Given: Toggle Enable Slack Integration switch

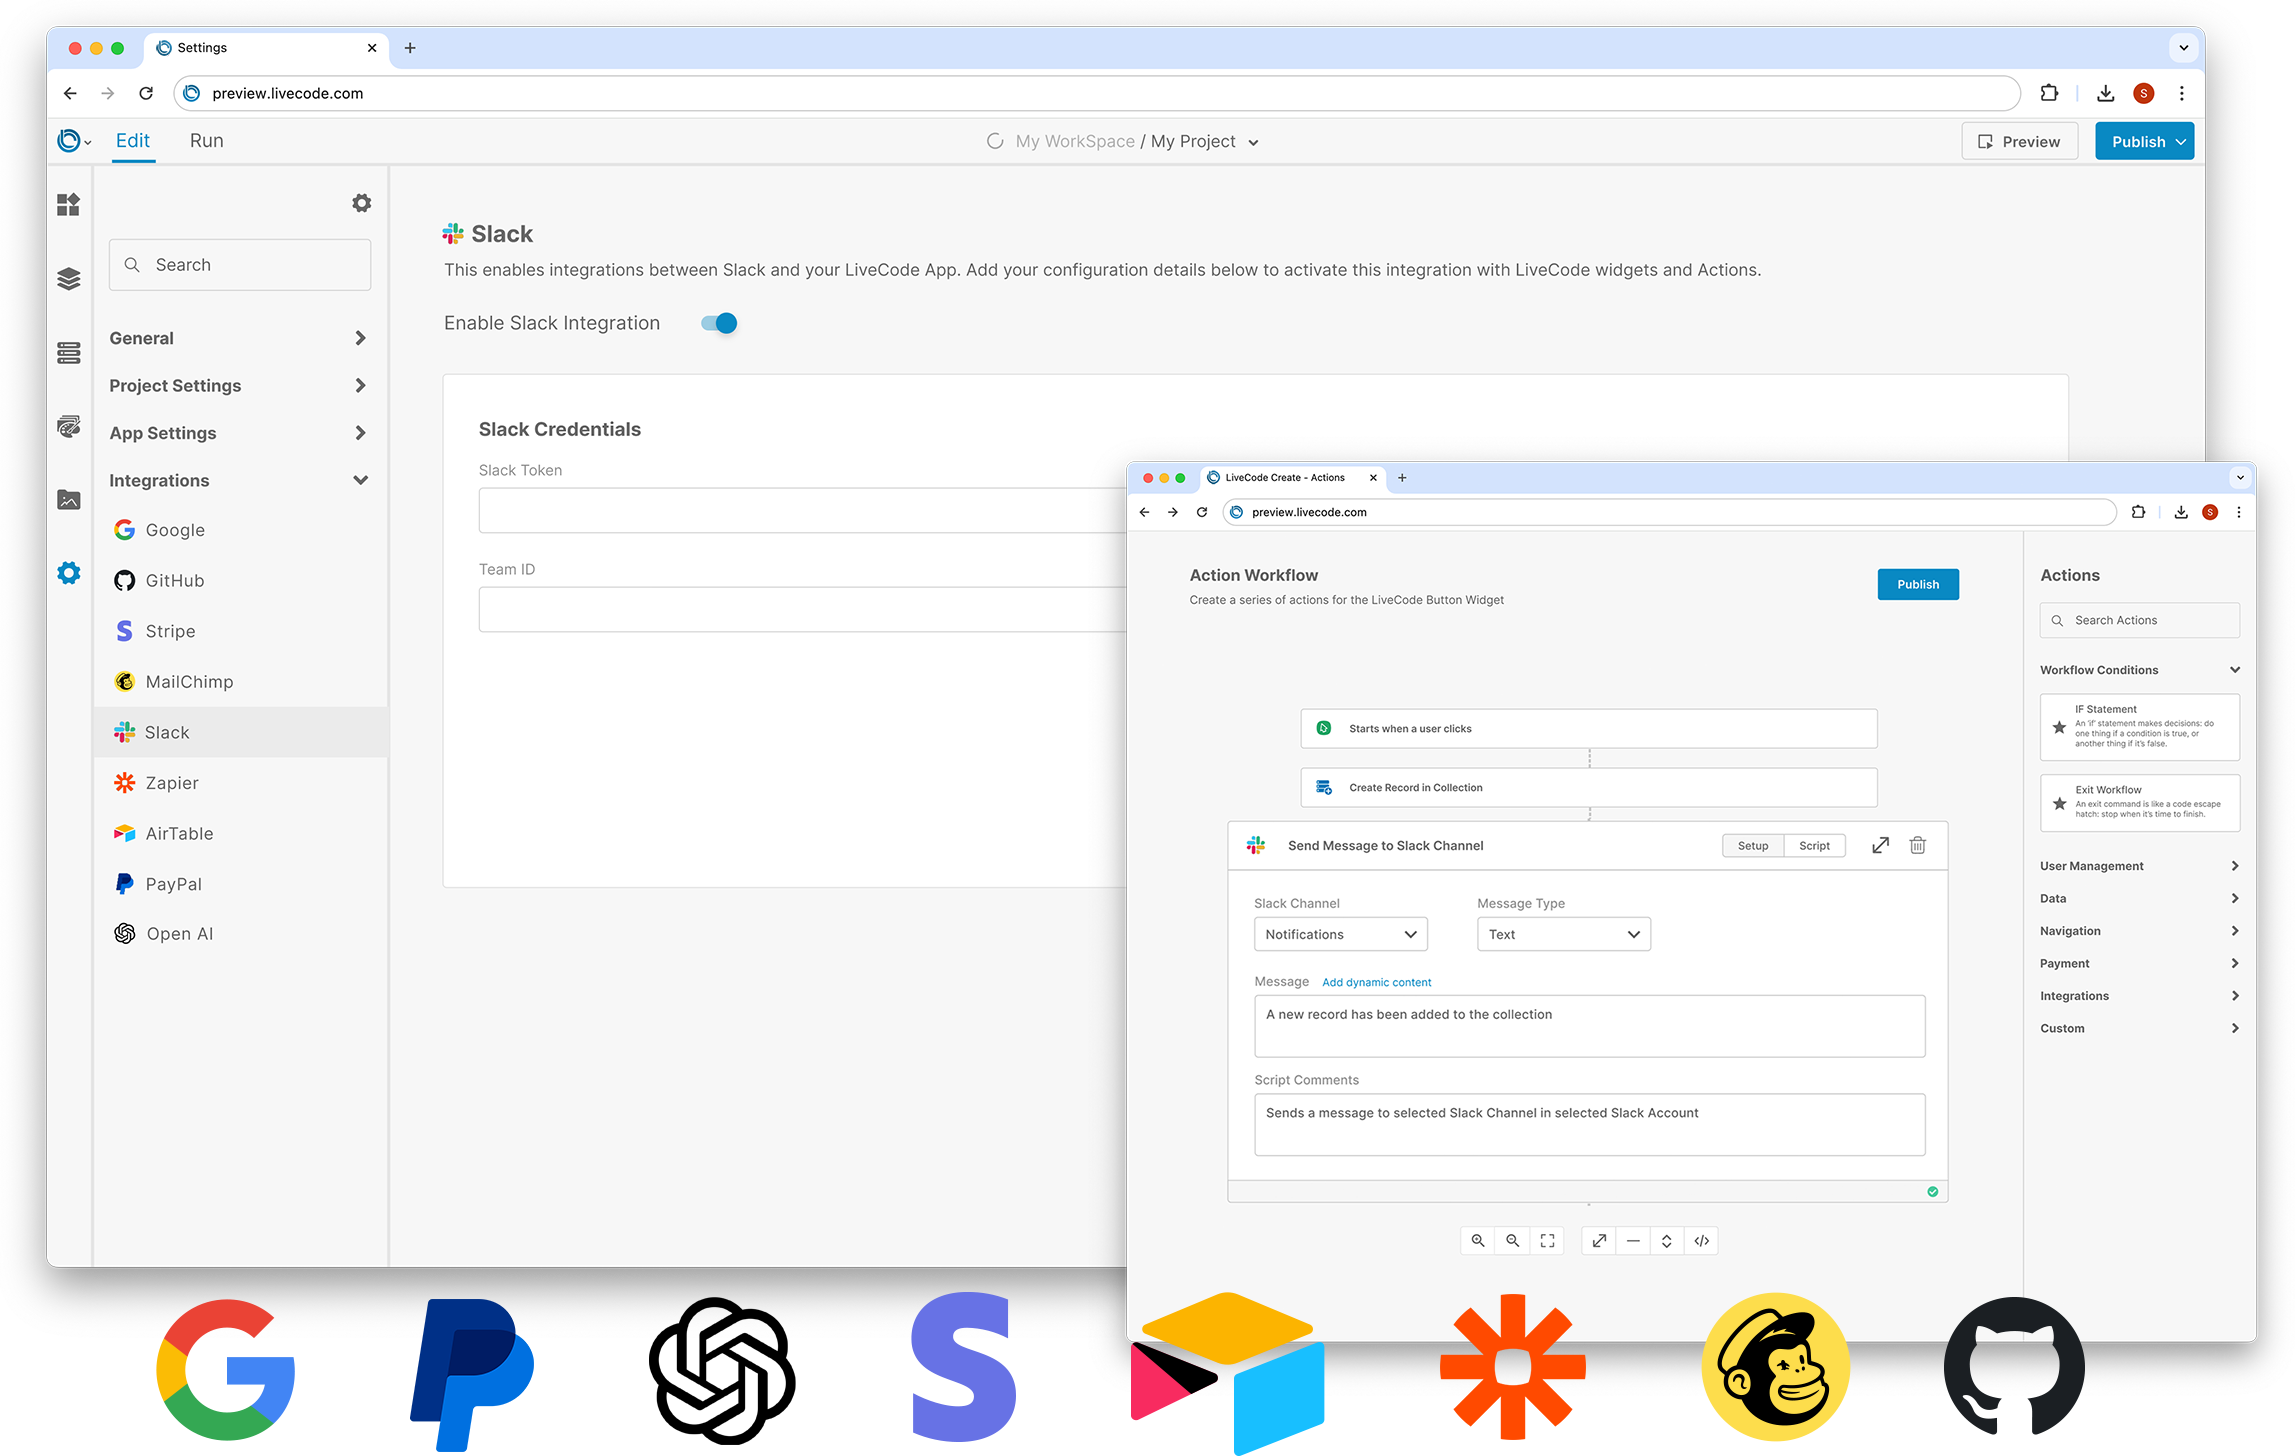Looking at the screenshot, I should point(719,323).
